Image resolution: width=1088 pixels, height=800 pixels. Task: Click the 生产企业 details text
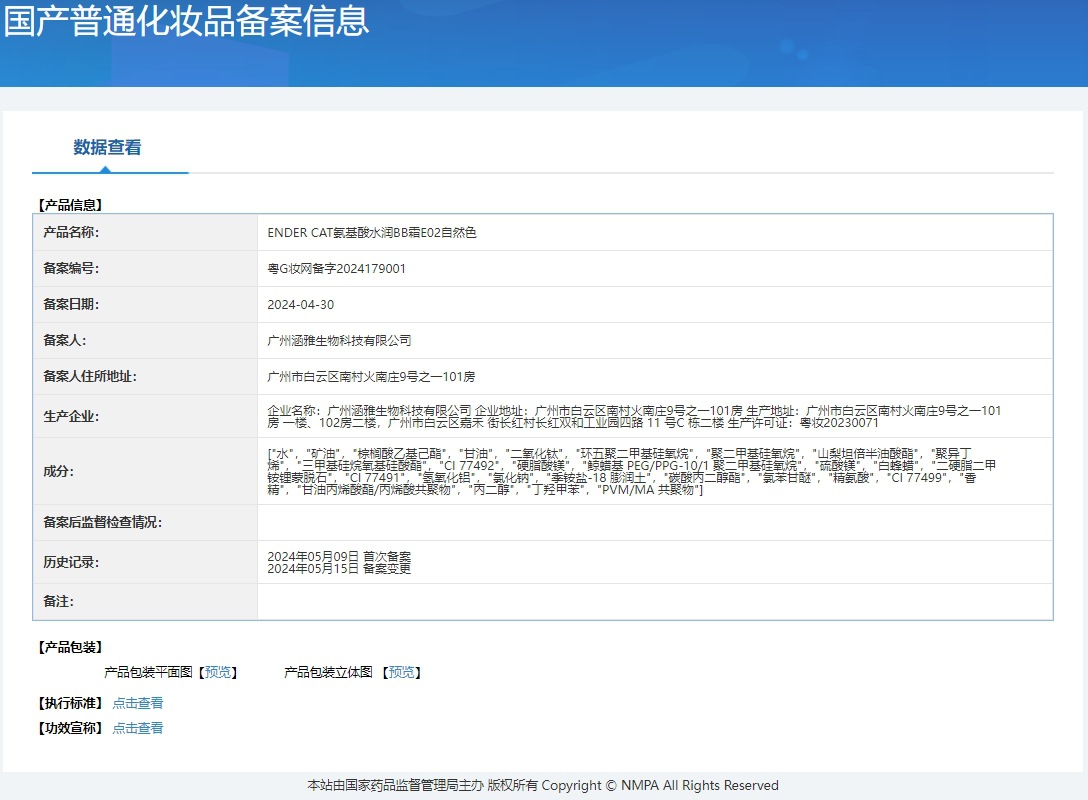point(634,416)
